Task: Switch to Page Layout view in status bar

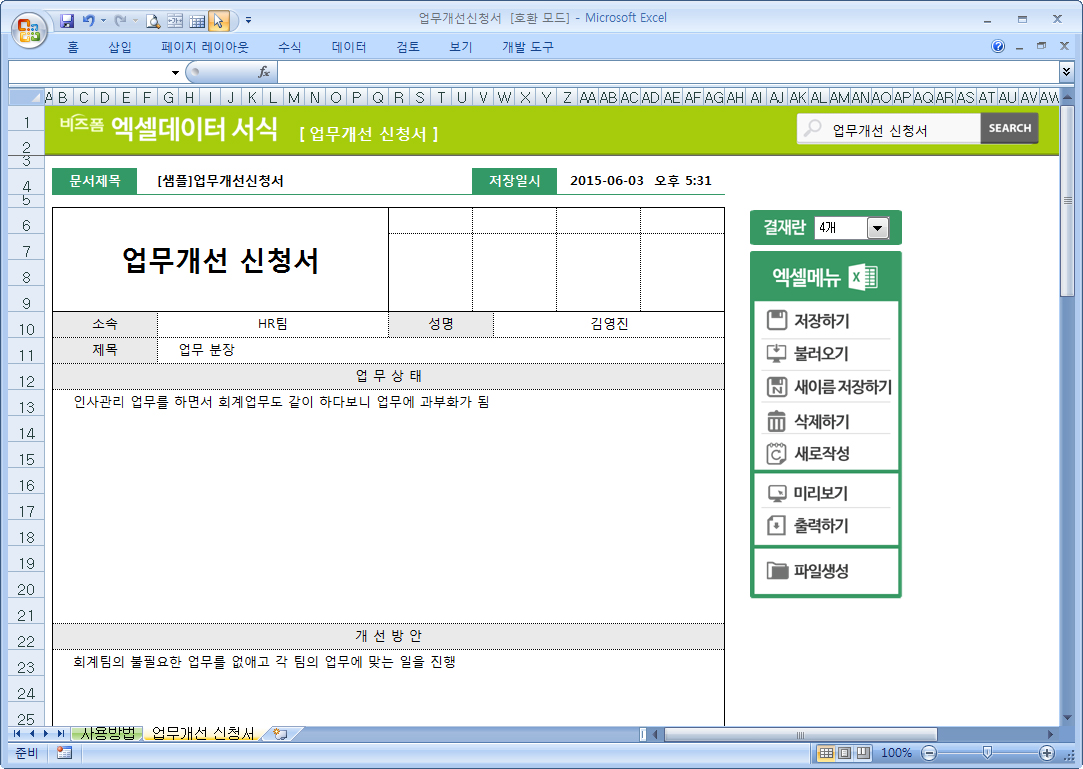Action: (x=844, y=753)
